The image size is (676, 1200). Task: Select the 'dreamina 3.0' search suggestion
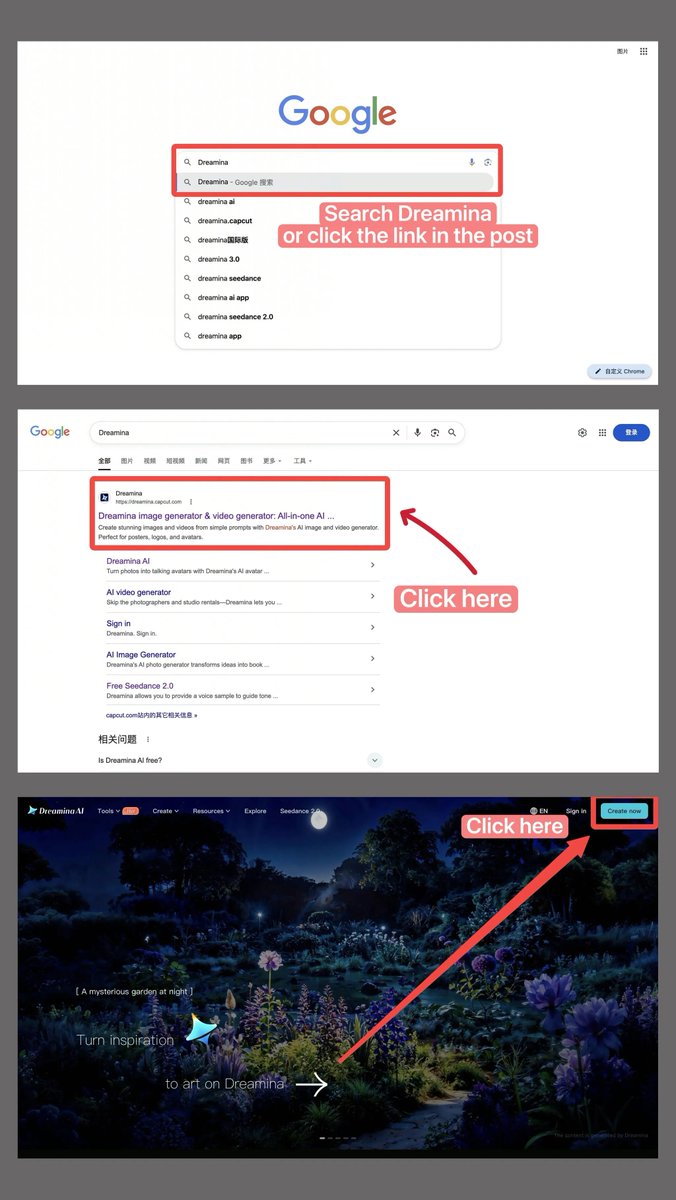[x=219, y=259]
